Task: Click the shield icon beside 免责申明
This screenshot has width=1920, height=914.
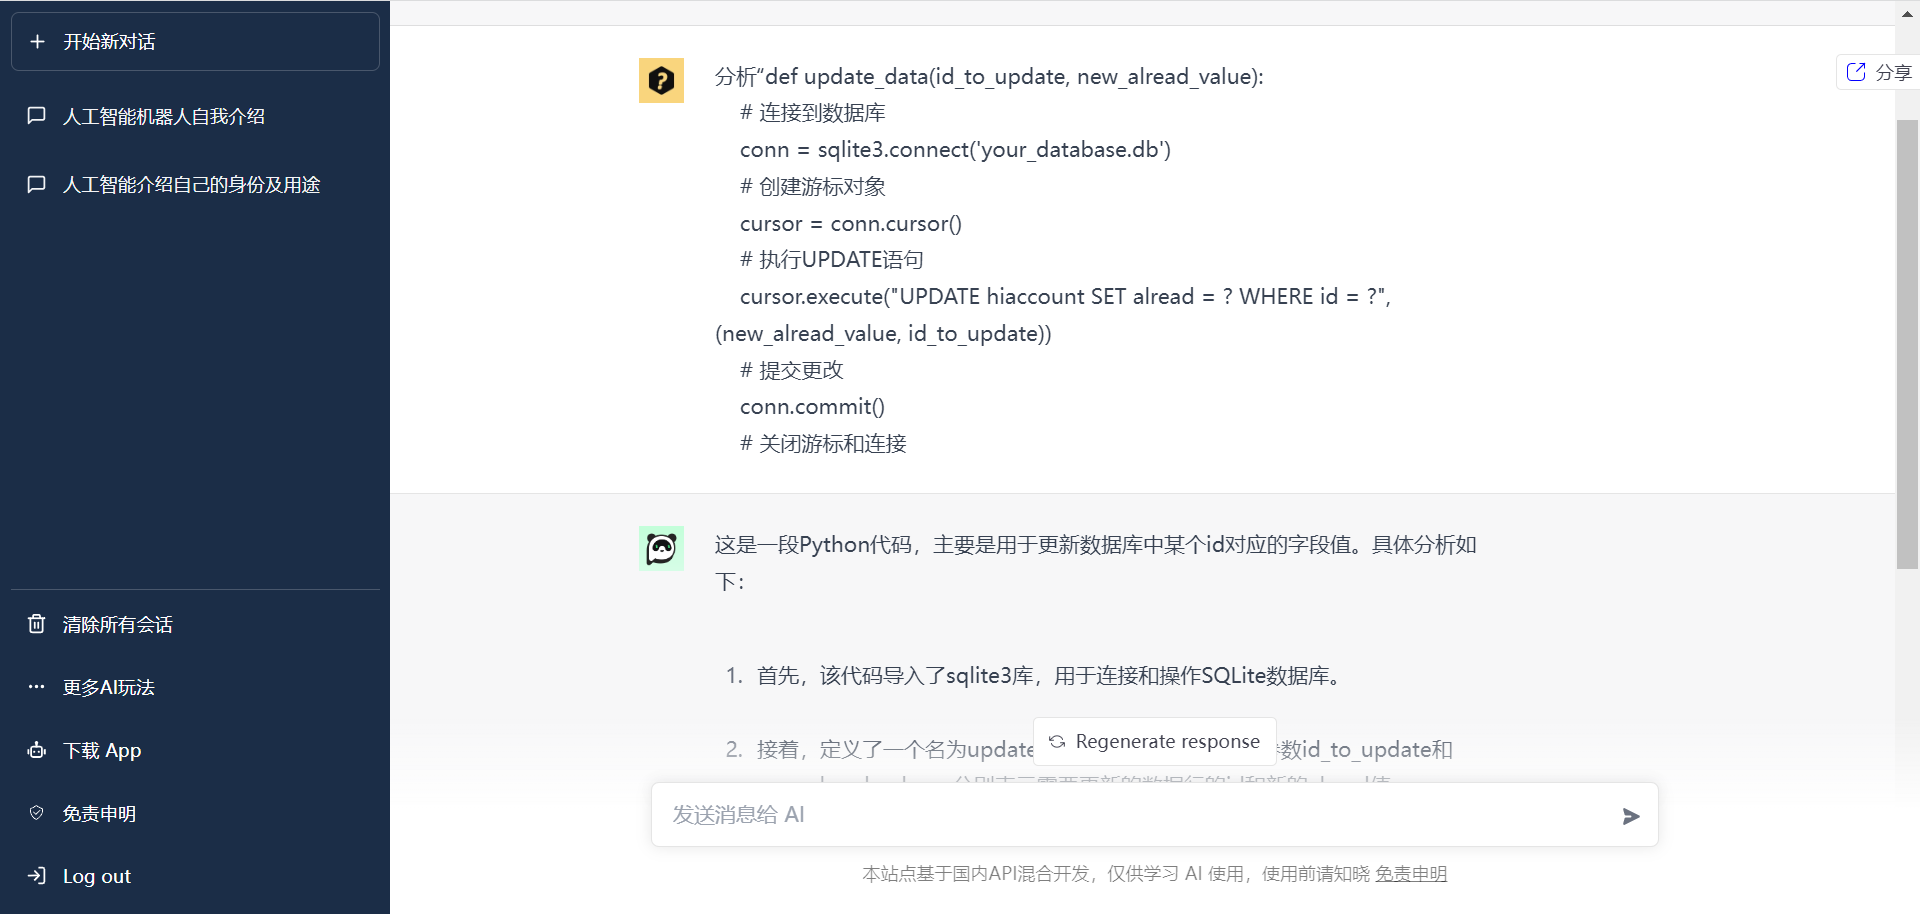Action: pyautogui.click(x=36, y=813)
